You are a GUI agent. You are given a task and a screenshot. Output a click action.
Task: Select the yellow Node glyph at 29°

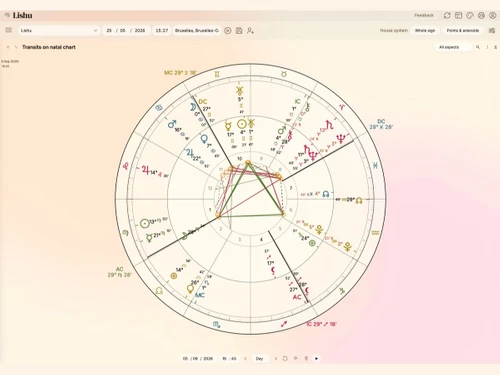tap(359, 200)
